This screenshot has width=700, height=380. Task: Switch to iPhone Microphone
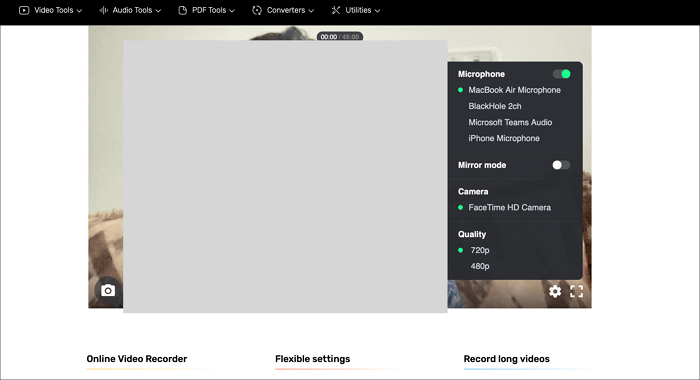click(x=504, y=138)
